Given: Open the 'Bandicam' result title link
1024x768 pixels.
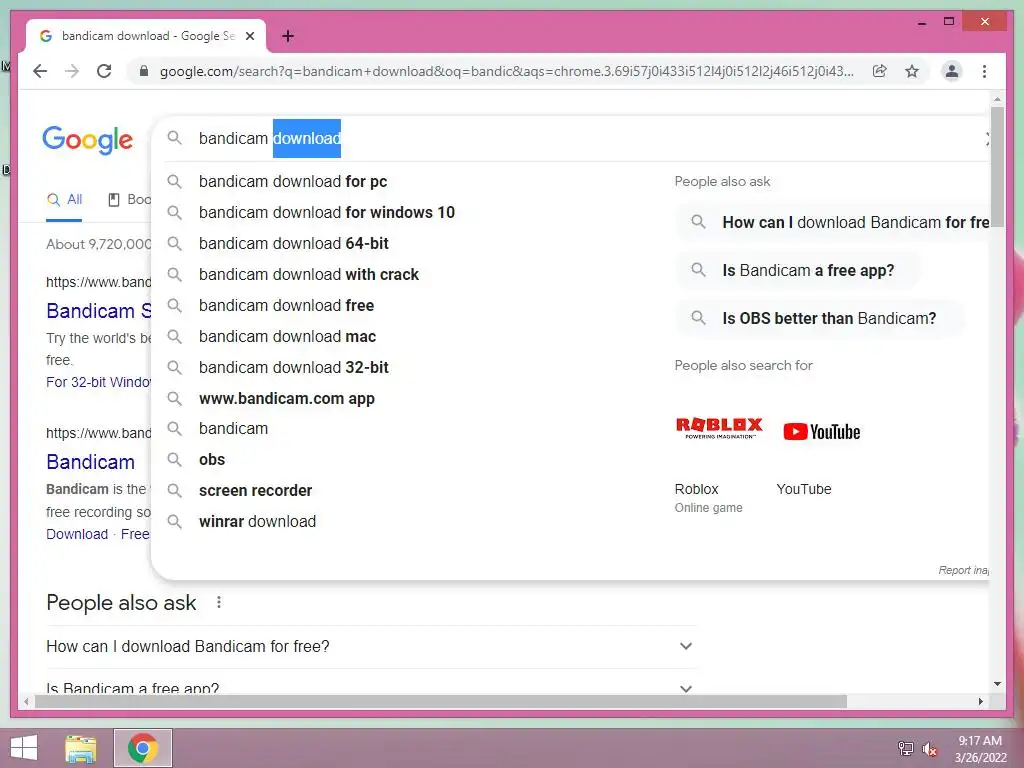Looking at the screenshot, I should tap(90, 462).
